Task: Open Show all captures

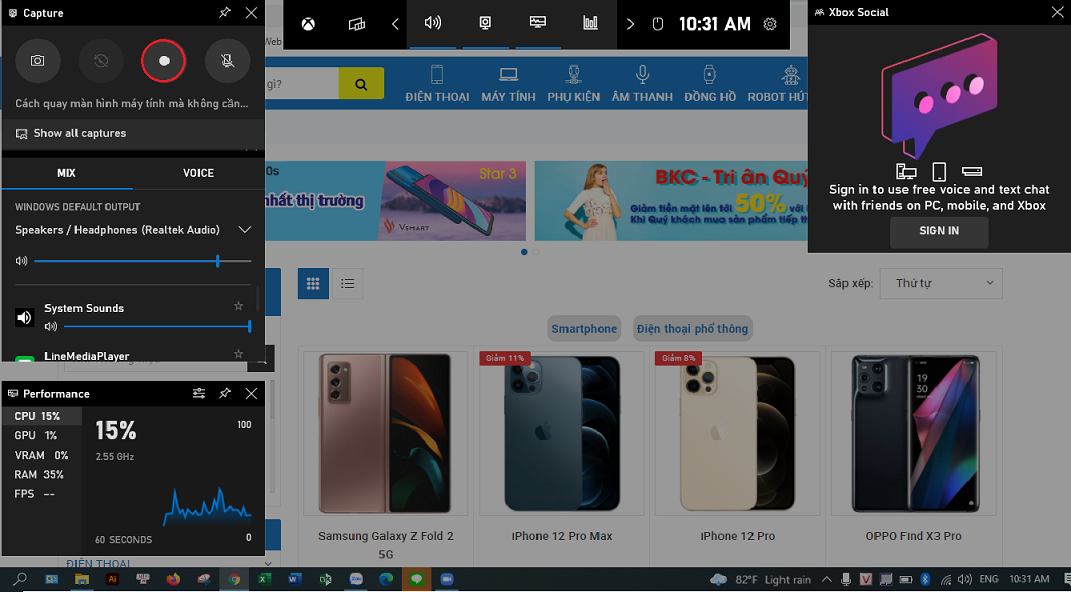Action: [x=133, y=133]
